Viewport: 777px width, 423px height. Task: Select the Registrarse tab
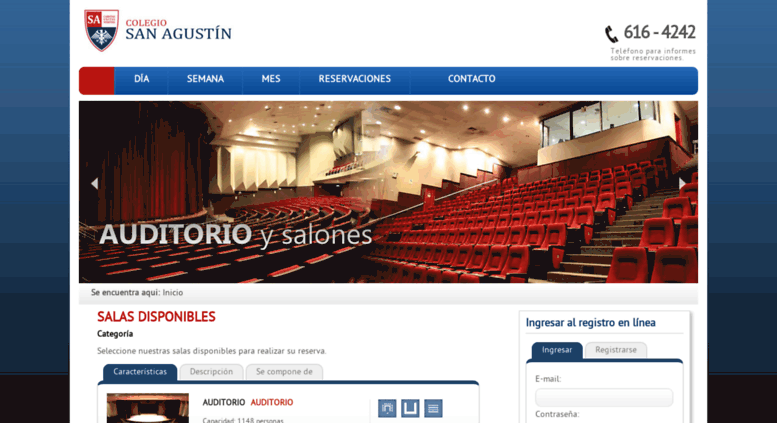[616, 350]
